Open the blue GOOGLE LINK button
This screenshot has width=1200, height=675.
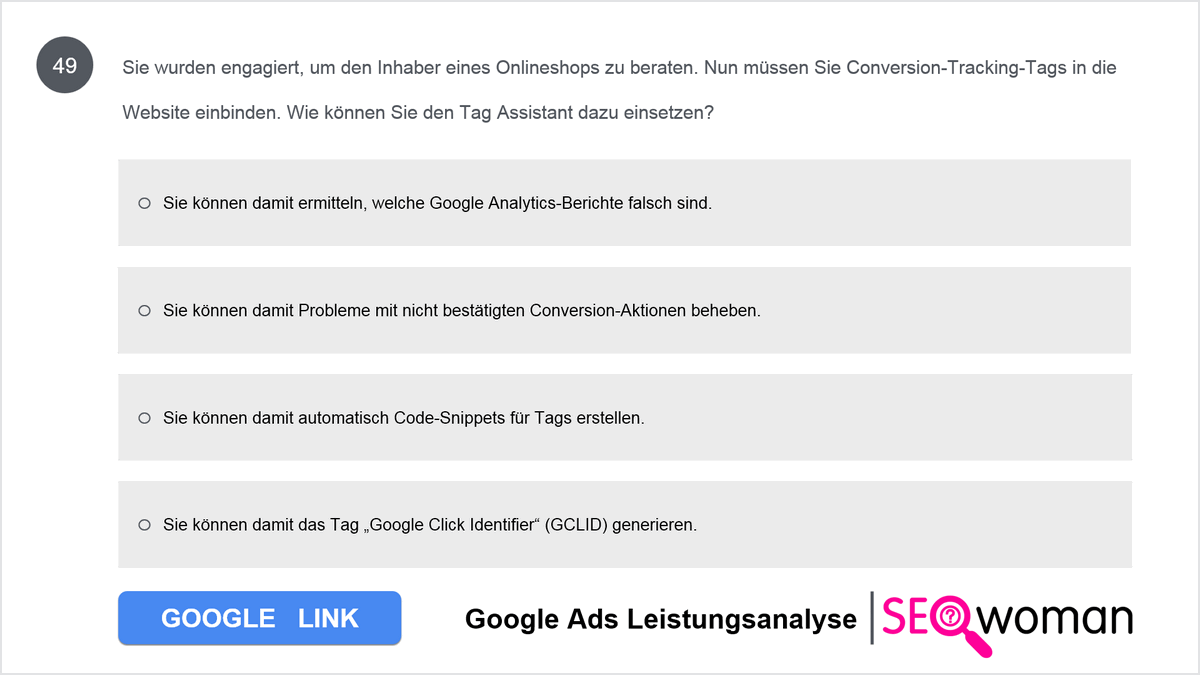[260, 618]
